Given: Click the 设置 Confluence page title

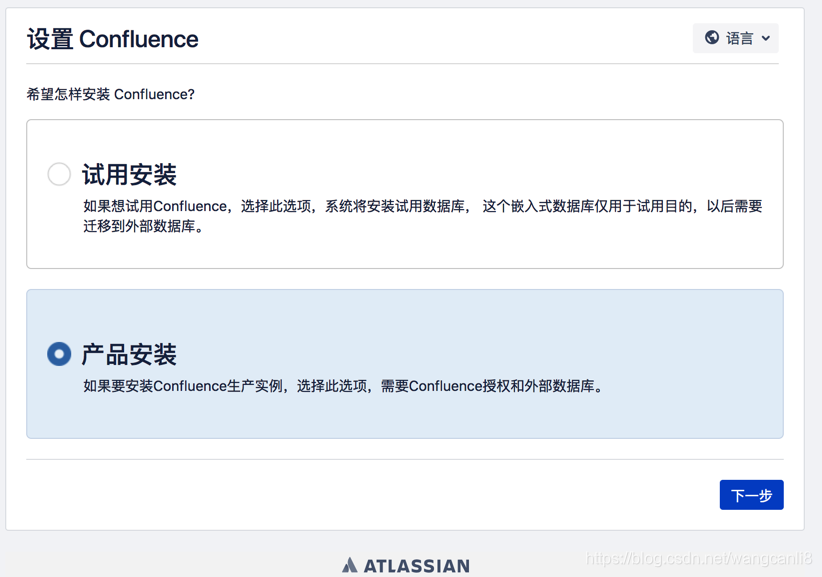Looking at the screenshot, I should point(113,39).
